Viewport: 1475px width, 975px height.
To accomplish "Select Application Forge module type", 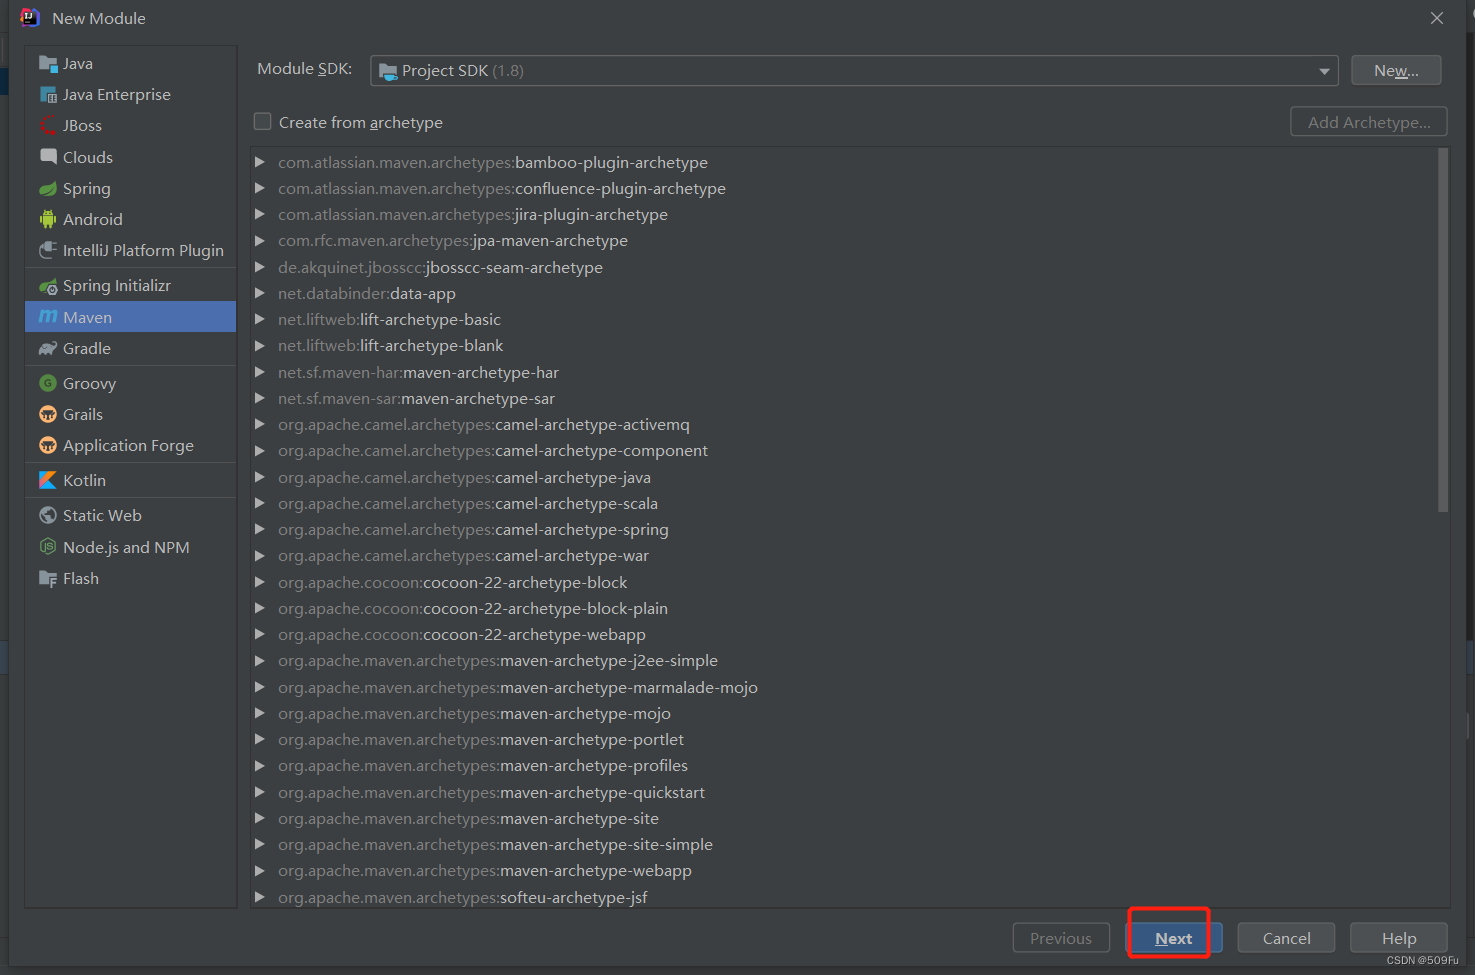I will click(x=131, y=445).
